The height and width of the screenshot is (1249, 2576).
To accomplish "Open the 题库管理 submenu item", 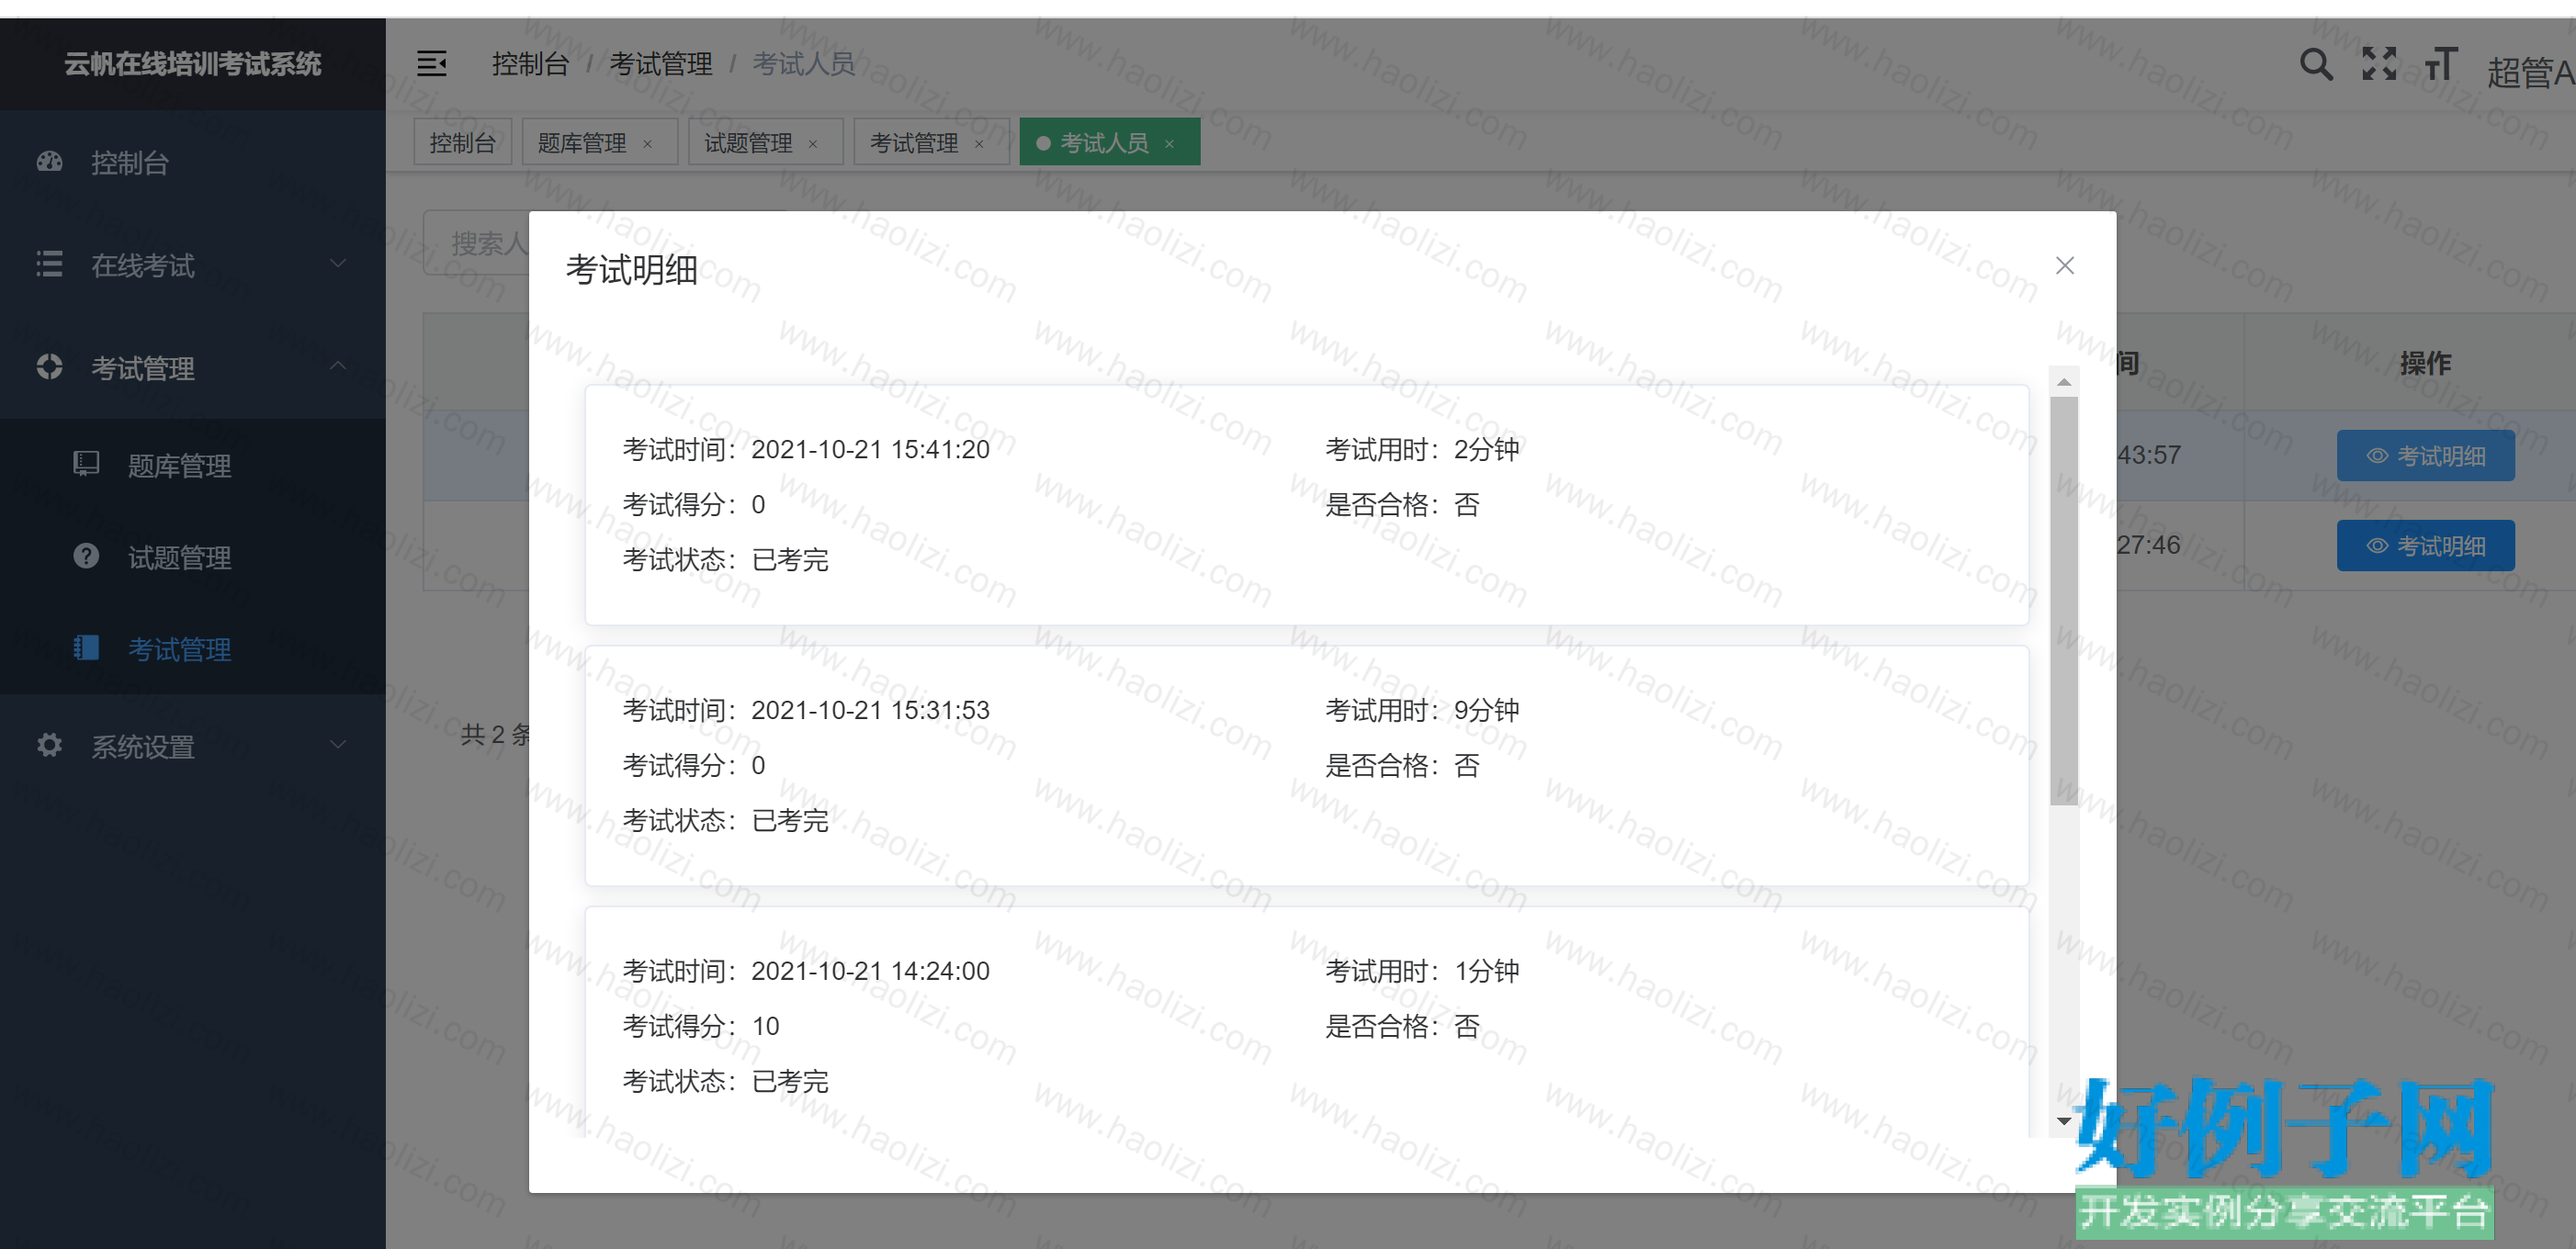I will (192, 465).
